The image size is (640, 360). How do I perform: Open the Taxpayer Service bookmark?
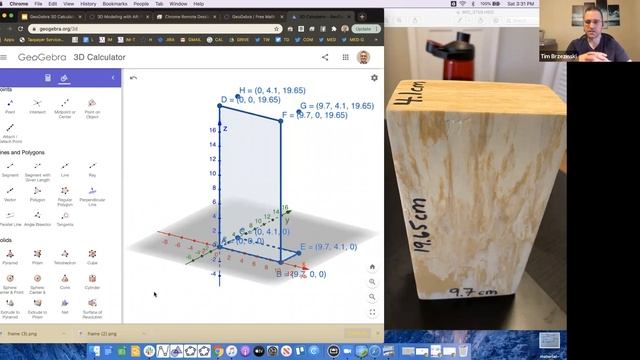point(42,40)
